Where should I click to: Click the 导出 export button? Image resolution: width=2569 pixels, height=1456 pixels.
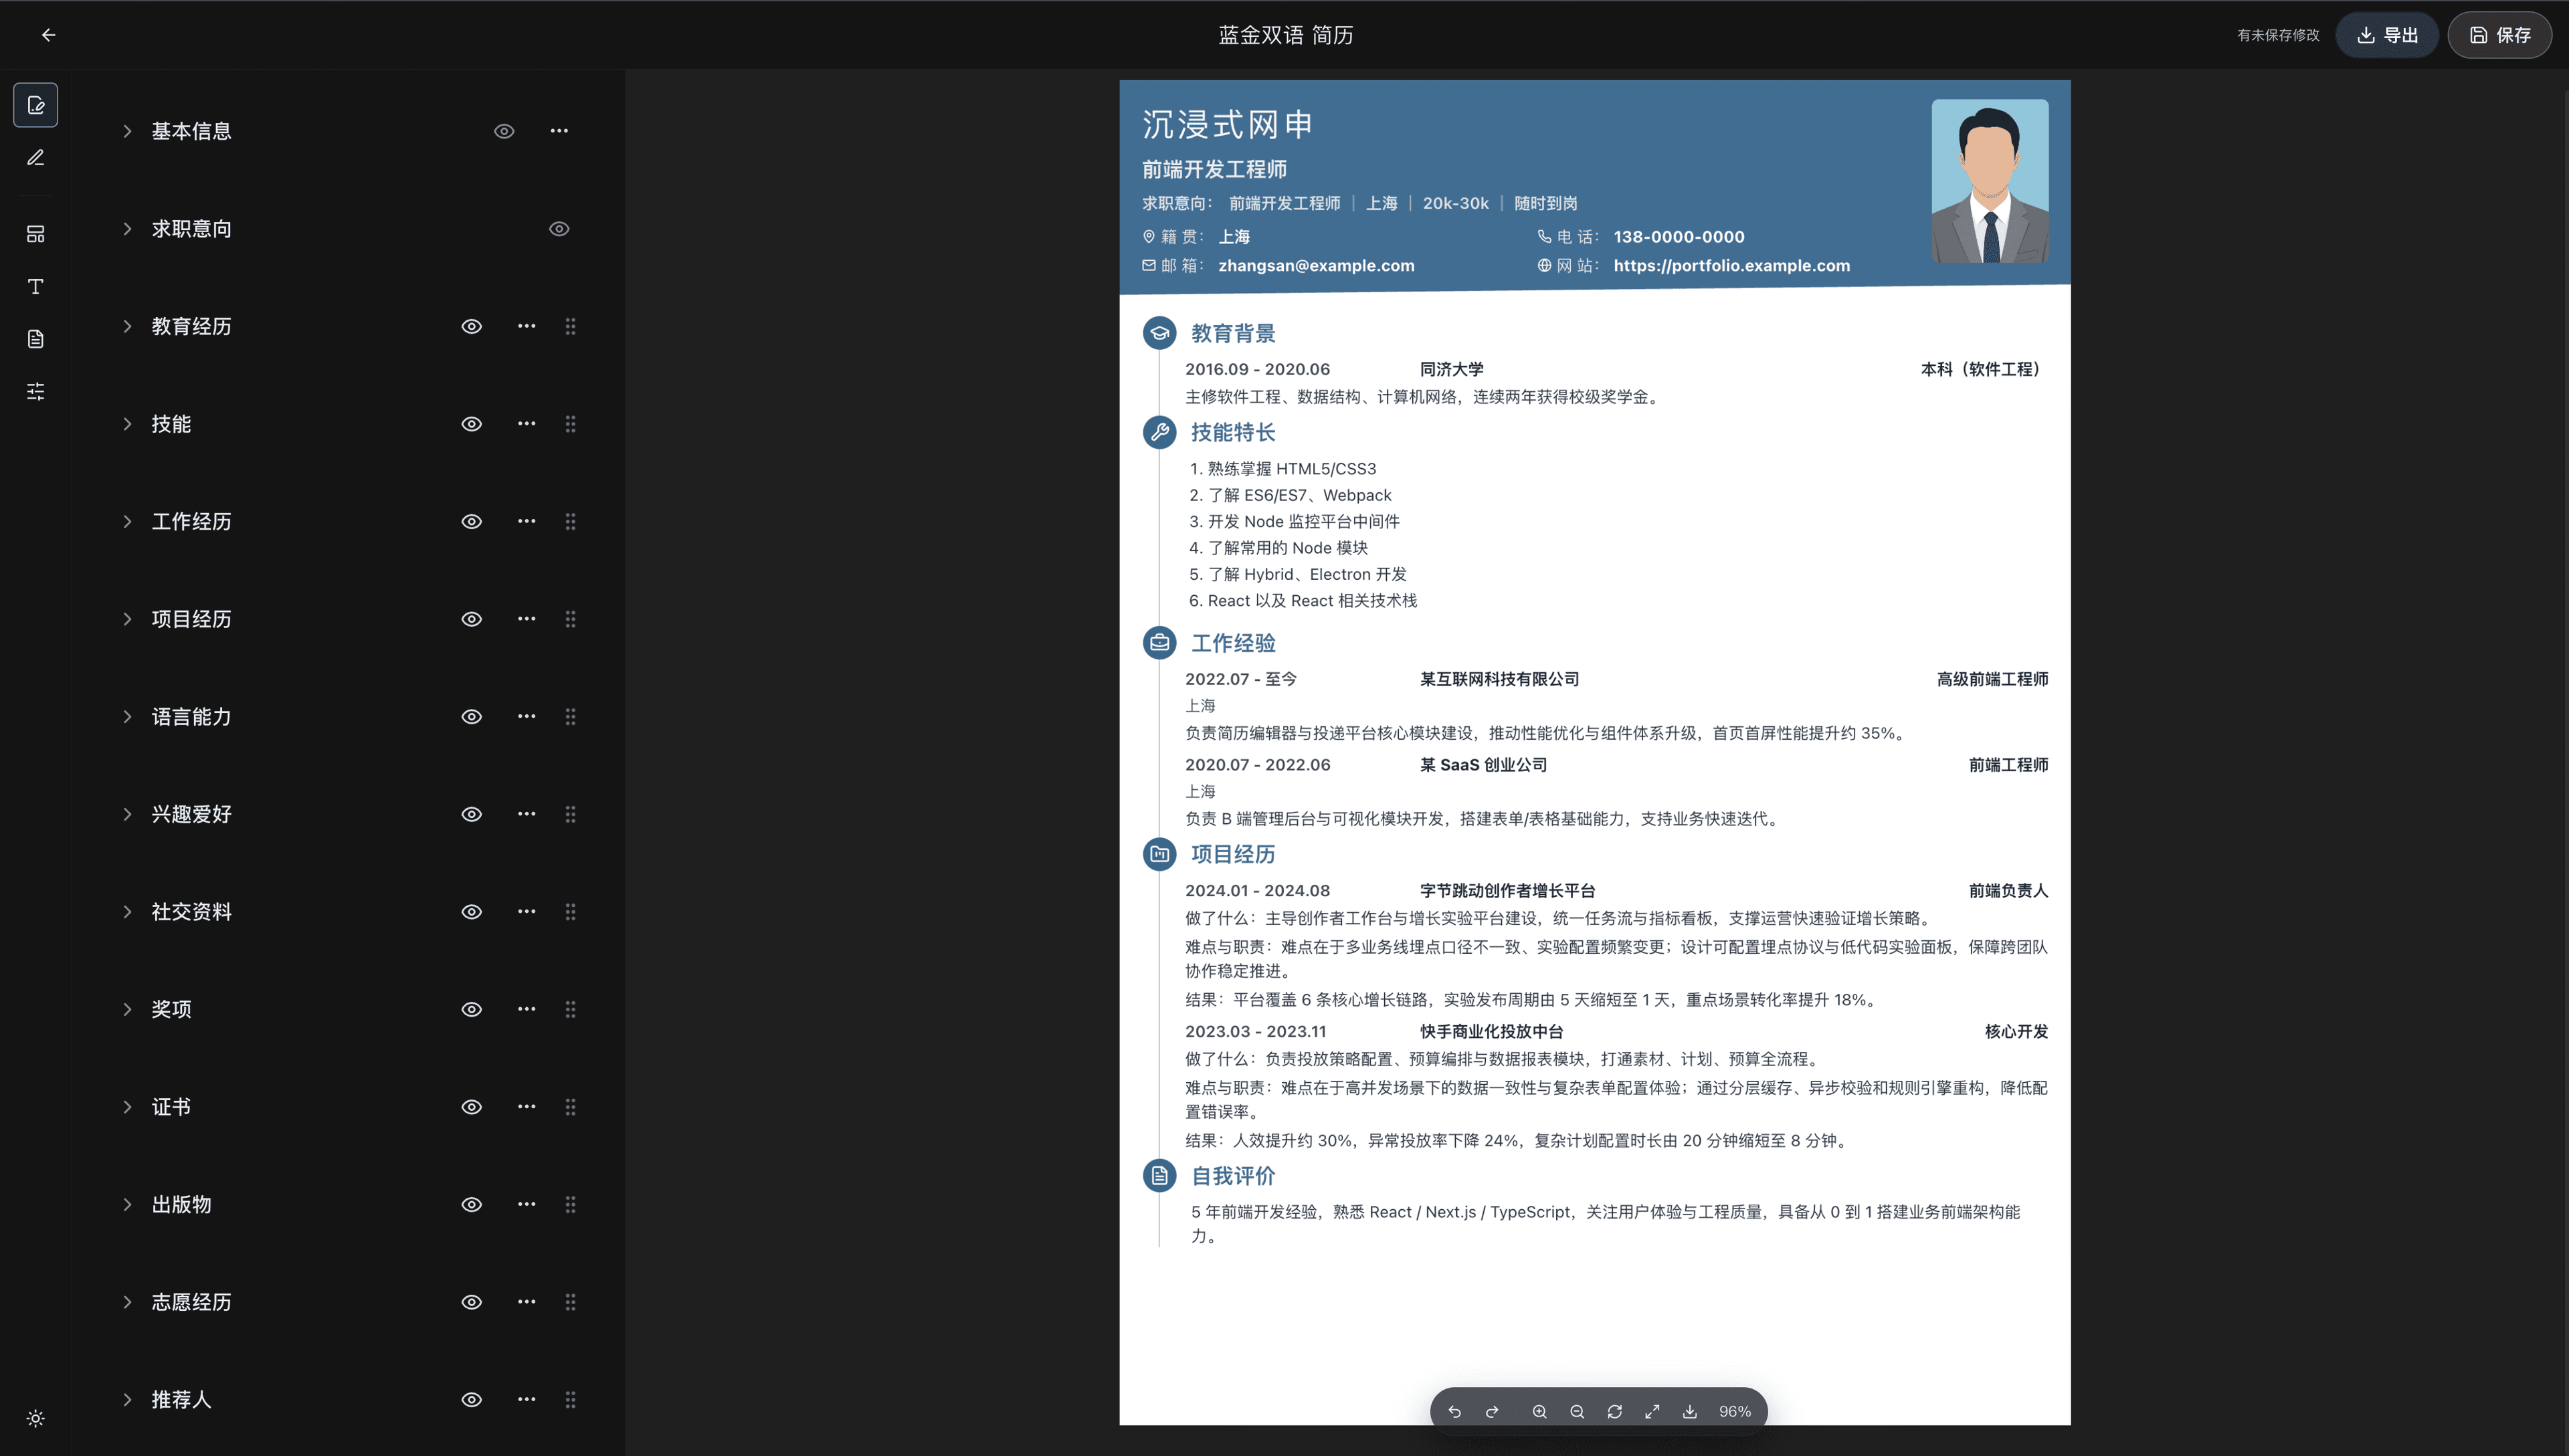click(2387, 35)
